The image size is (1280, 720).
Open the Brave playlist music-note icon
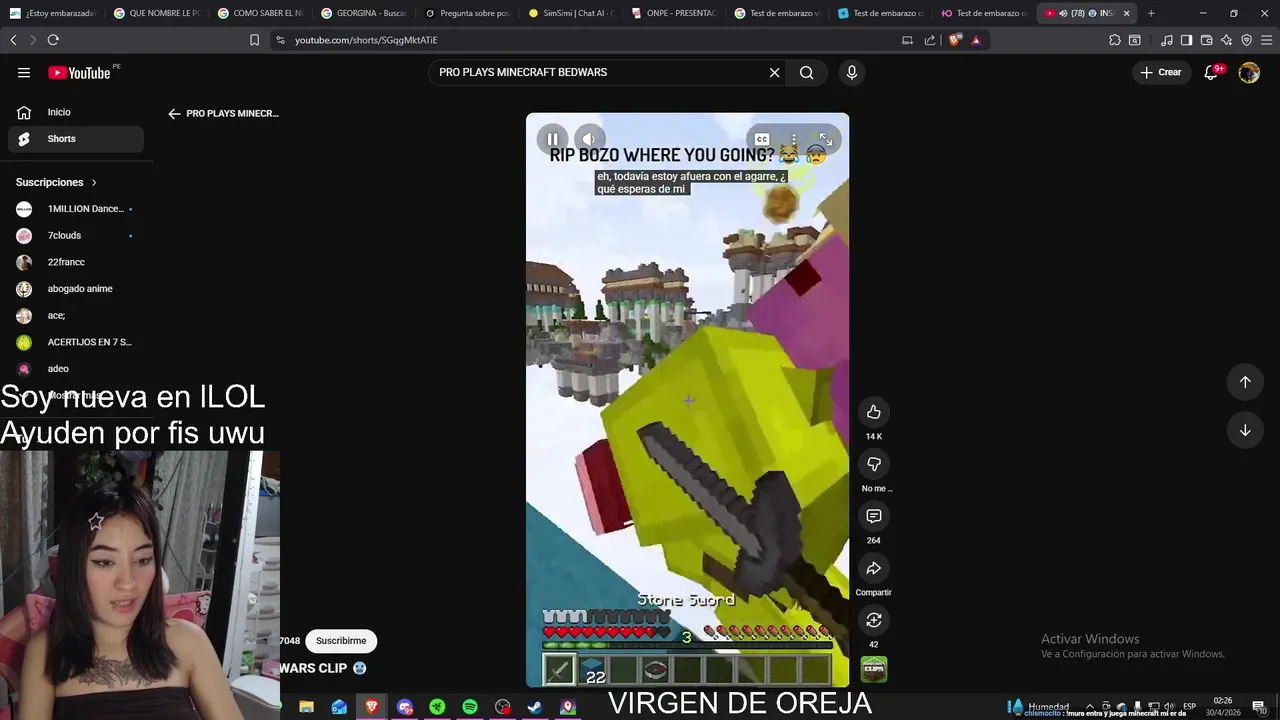point(1166,40)
